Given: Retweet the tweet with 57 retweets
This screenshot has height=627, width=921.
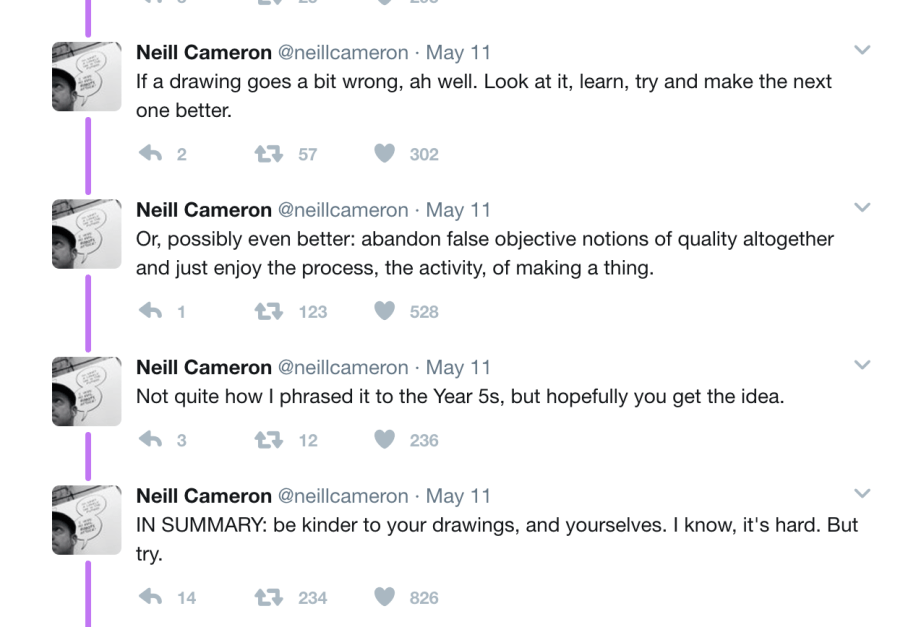Looking at the screenshot, I should tap(266, 154).
